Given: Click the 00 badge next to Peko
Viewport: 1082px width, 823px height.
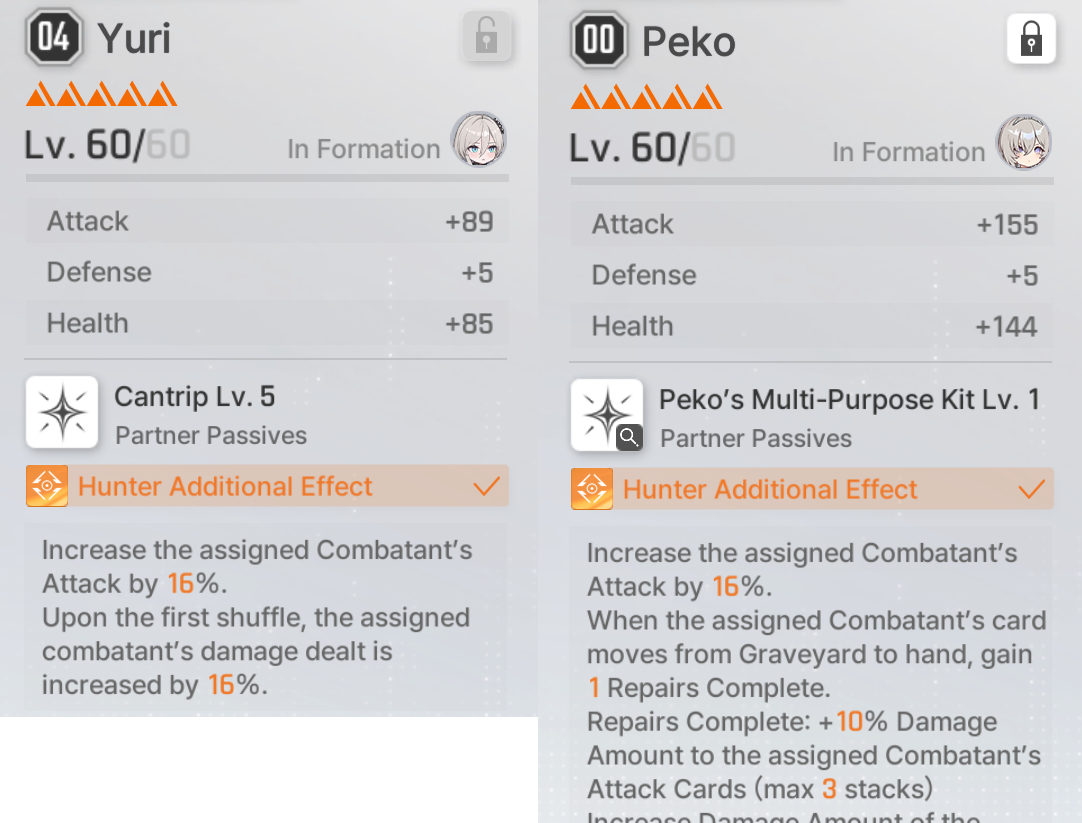Looking at the screenshot, I should pos(599,39).
